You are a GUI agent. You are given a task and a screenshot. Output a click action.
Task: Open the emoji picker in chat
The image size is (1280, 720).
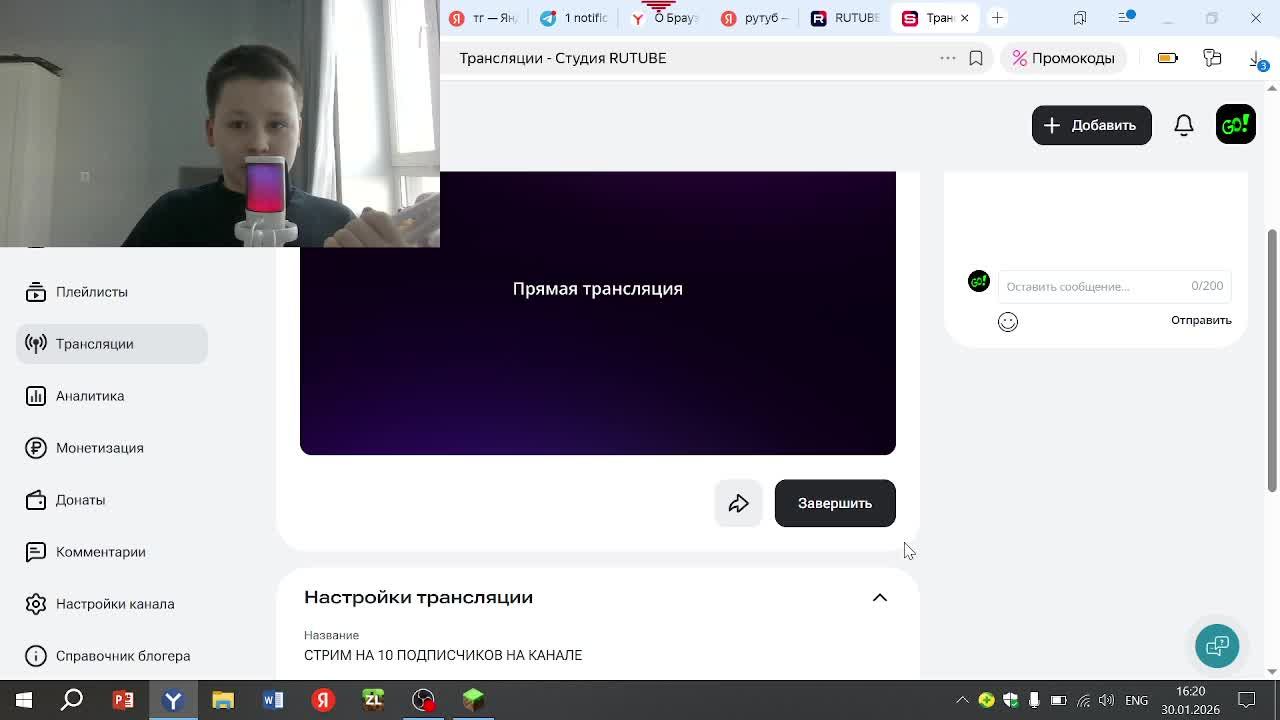pos(1008,321)
